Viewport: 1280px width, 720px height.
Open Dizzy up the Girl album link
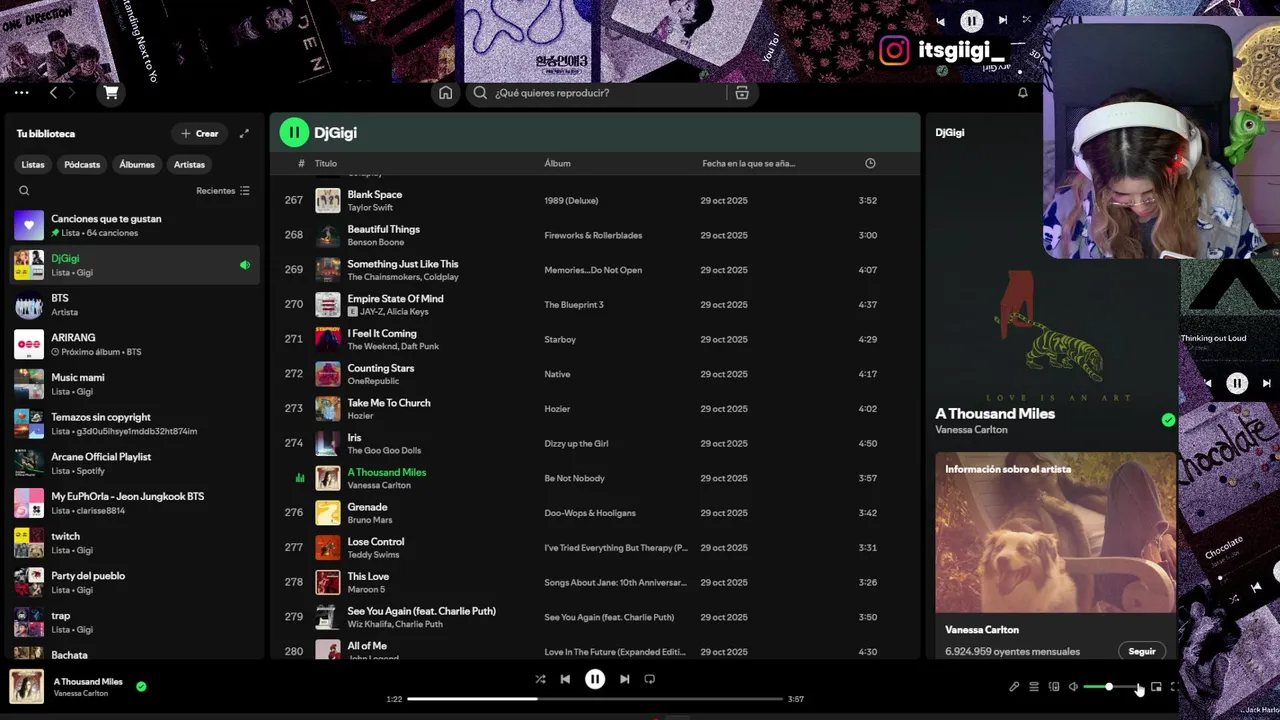point(576,444)
